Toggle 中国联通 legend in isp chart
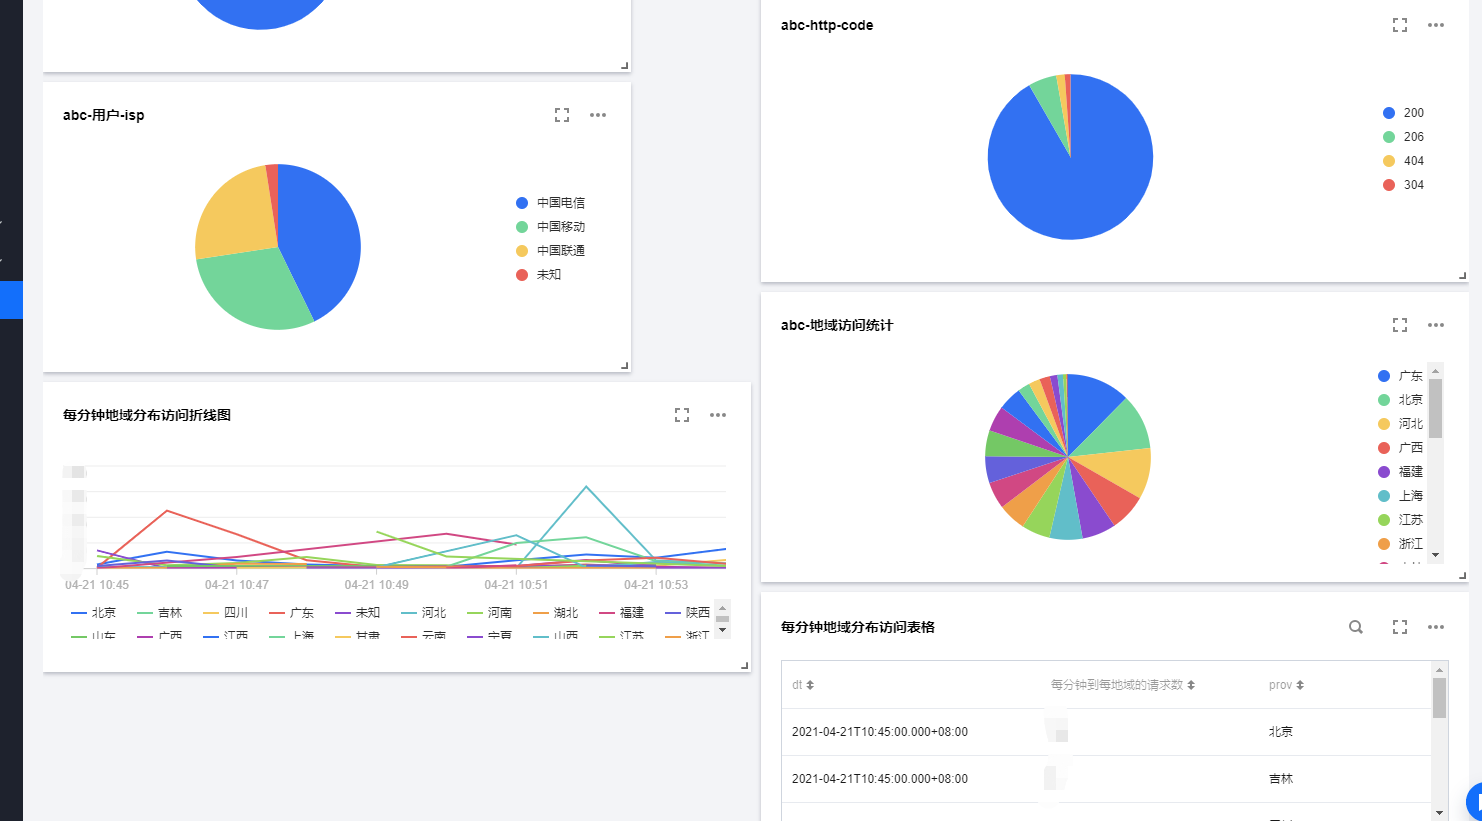This screenshot has width=1482, height=821. coord(551,251)
